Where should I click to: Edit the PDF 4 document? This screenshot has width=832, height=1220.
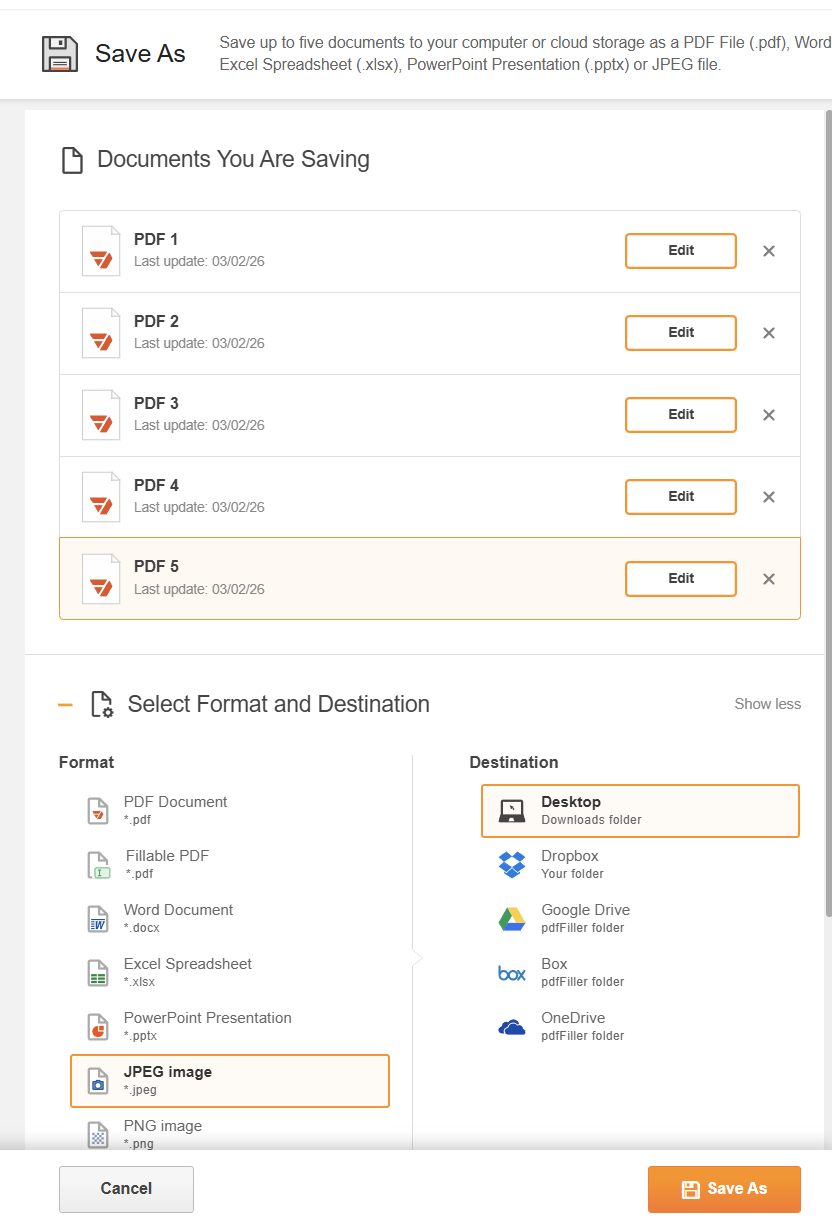tap(681, 497)
